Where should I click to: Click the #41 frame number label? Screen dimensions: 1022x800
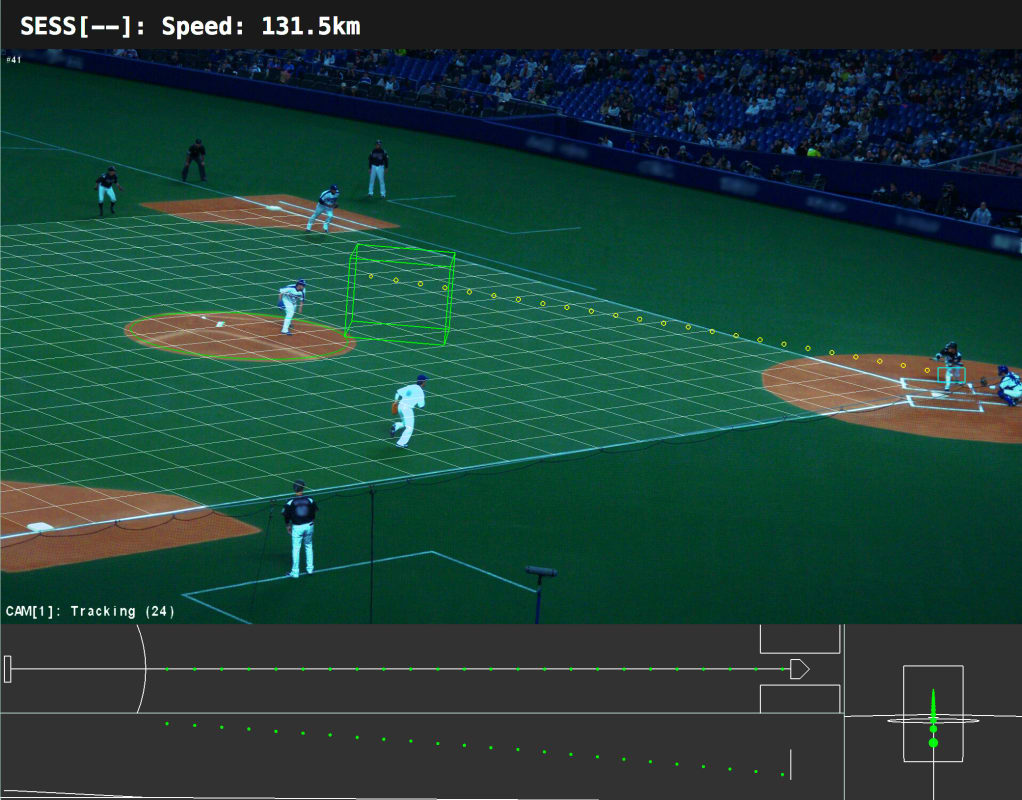[13, 61]
